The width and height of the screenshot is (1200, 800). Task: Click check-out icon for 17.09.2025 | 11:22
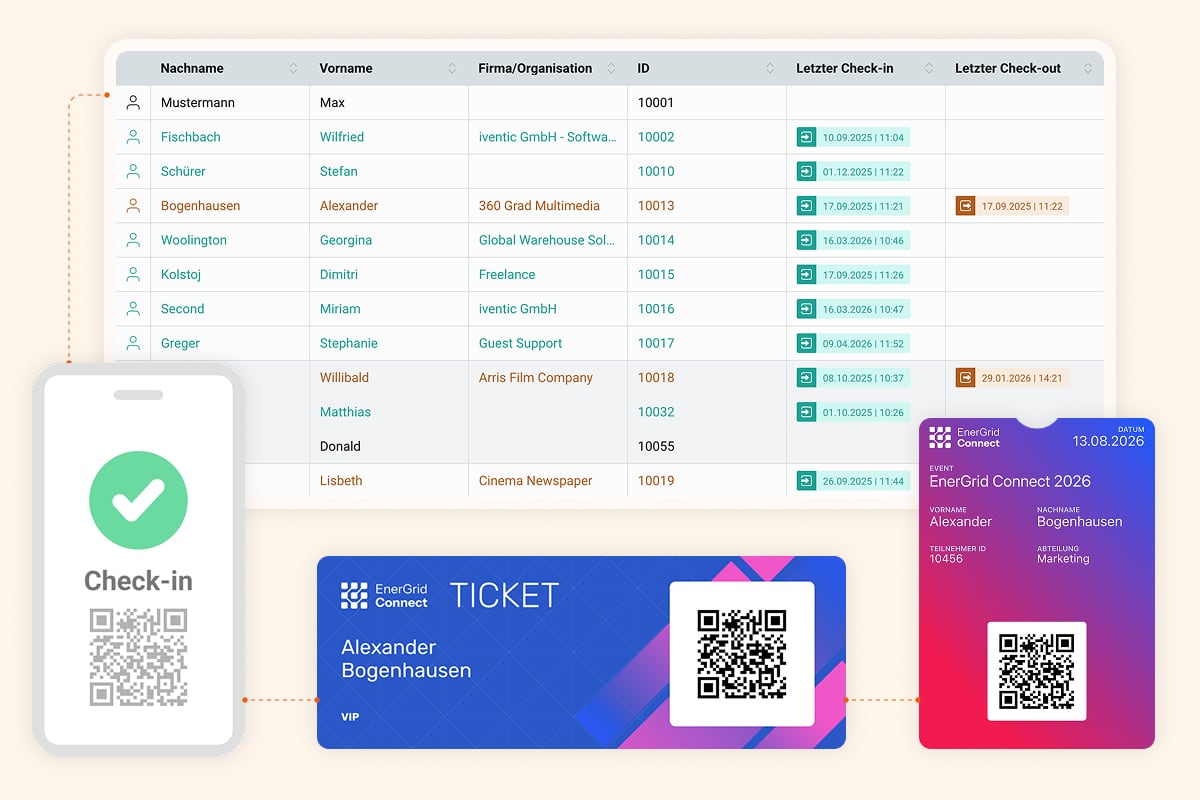click(965, 206)
